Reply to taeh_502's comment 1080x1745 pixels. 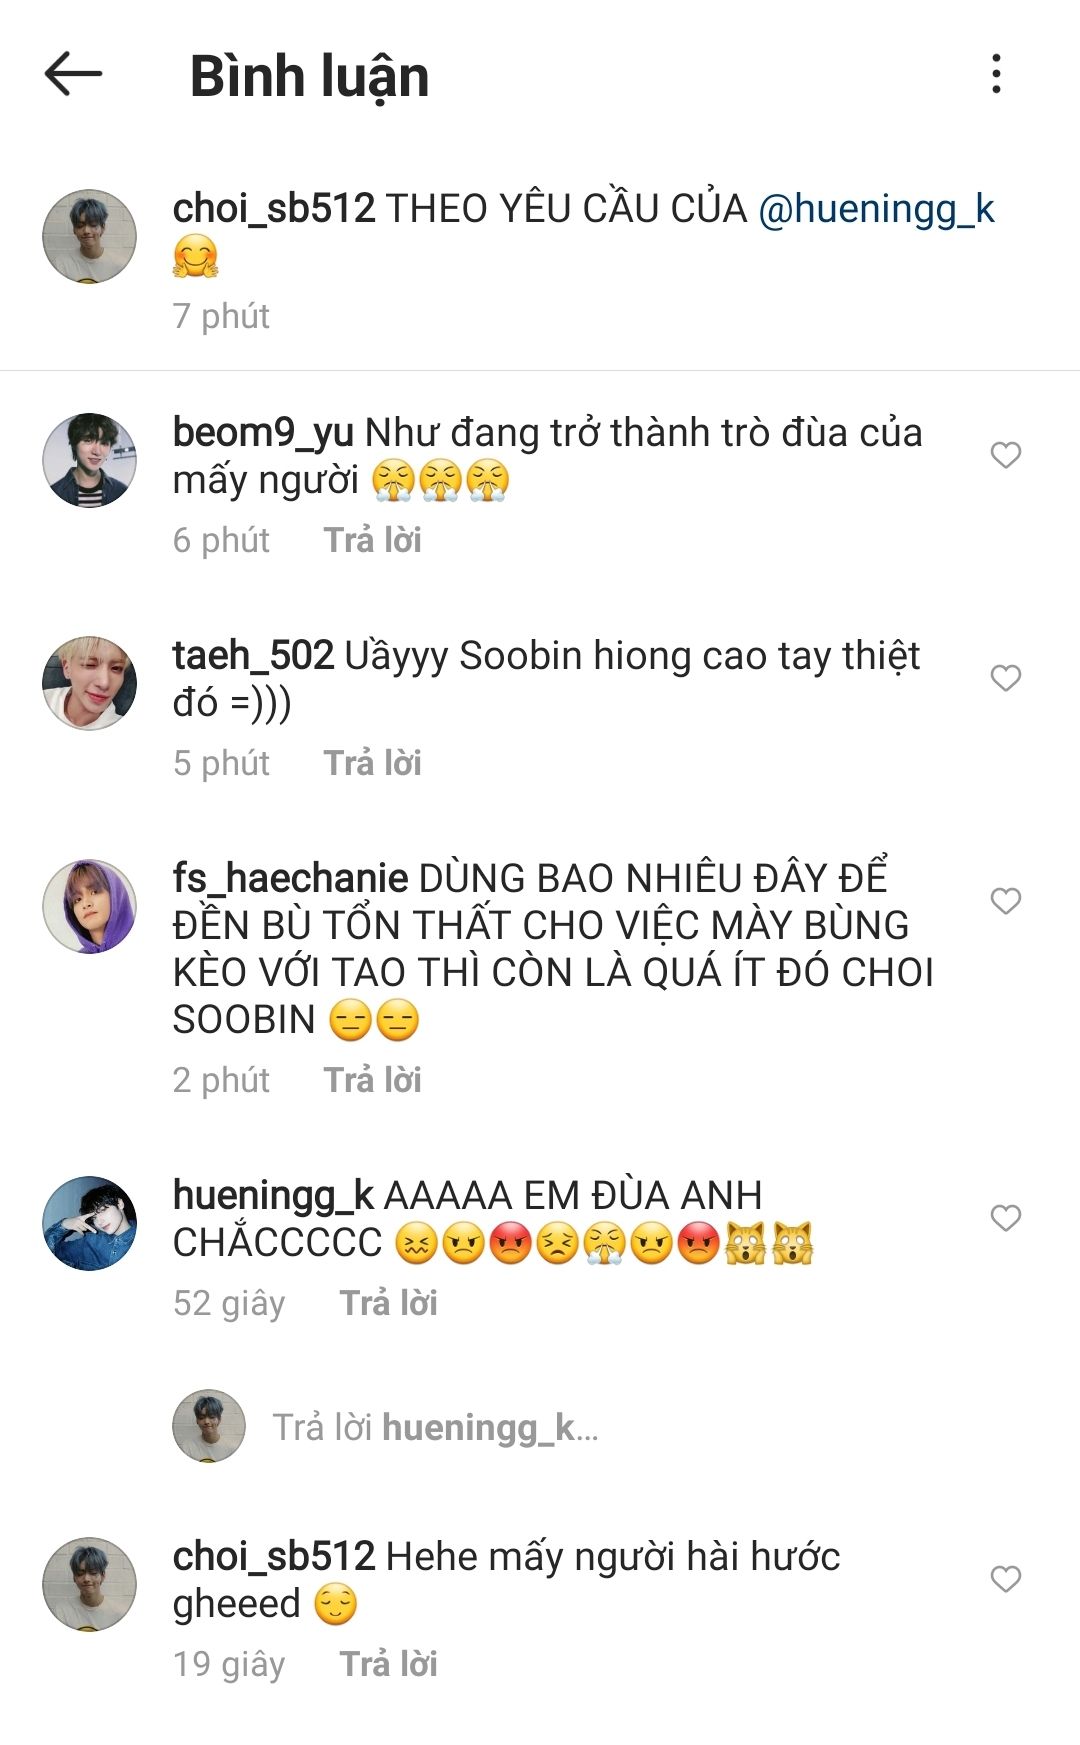[372, 763]
